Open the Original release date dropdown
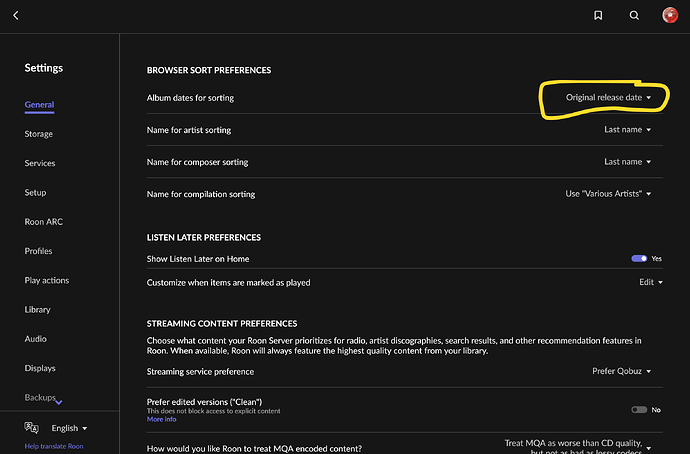690x454 pixels. pos(608,97)
